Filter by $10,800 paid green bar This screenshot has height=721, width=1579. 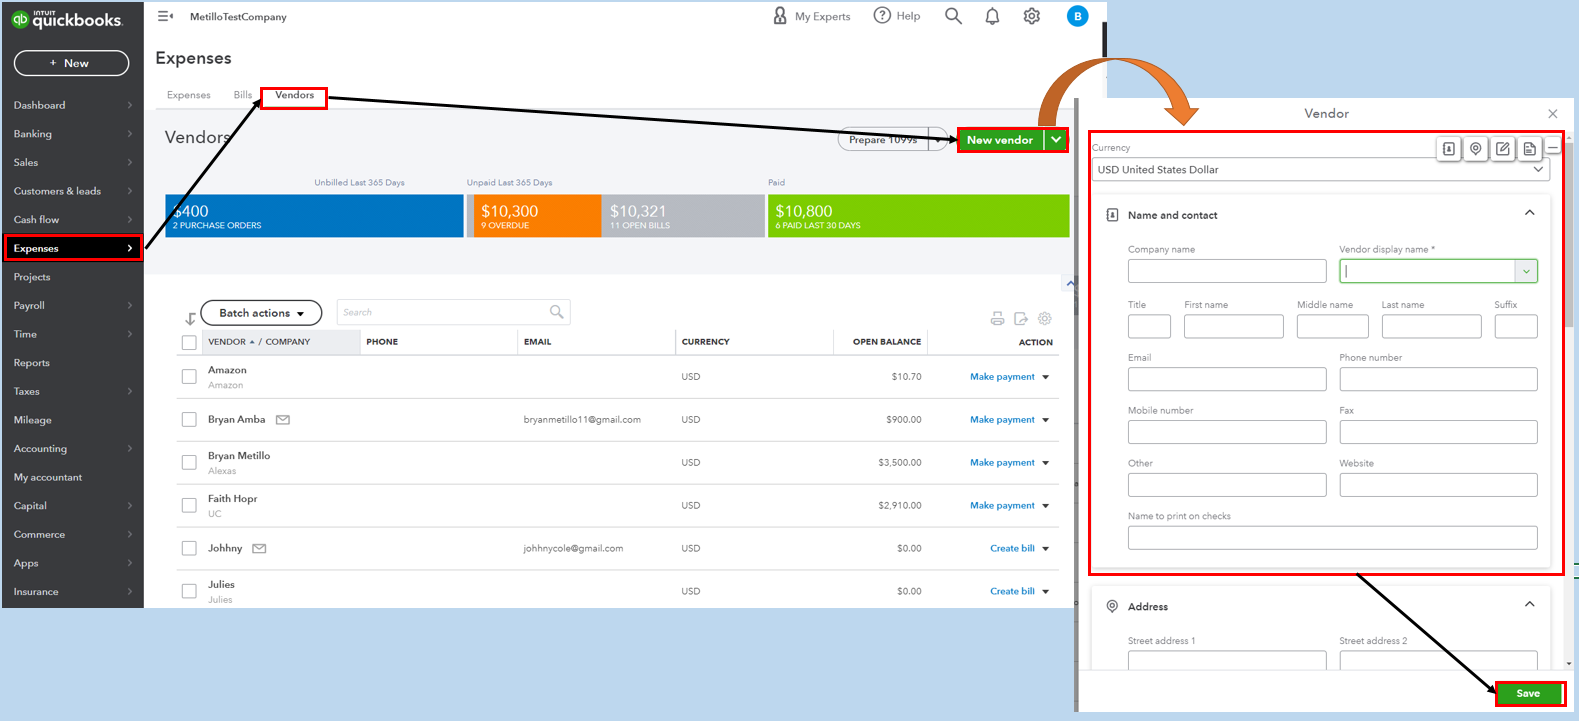point(918,216)
